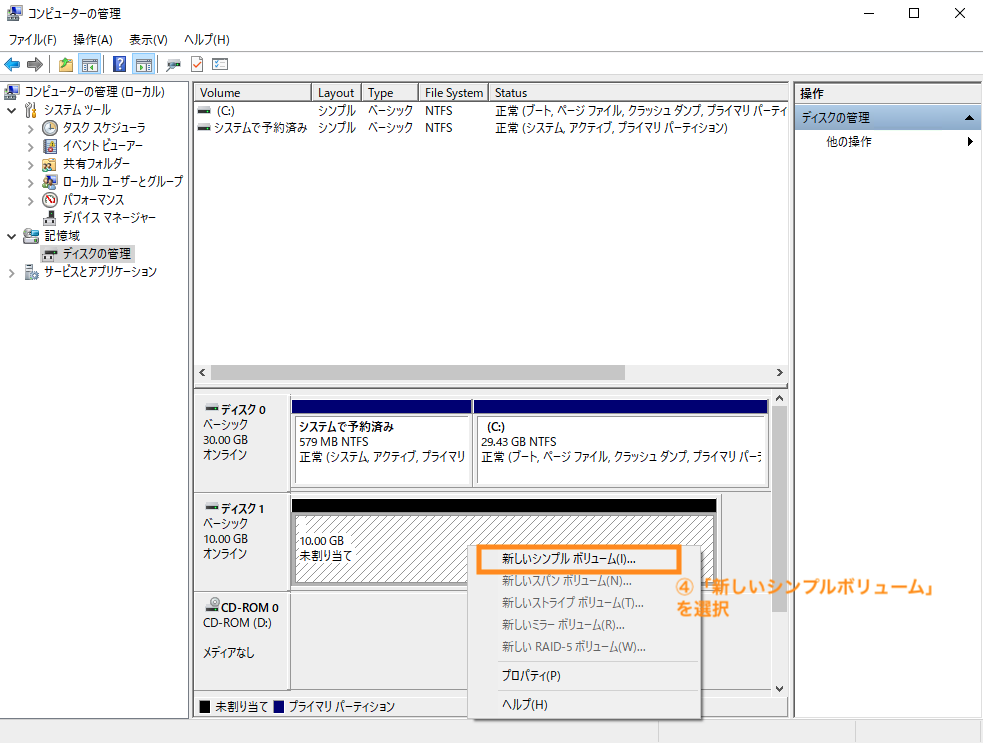Click left arrow of volume list scrollbar
983x743 pixels.
pyautogui.click(x=202, y=372)
